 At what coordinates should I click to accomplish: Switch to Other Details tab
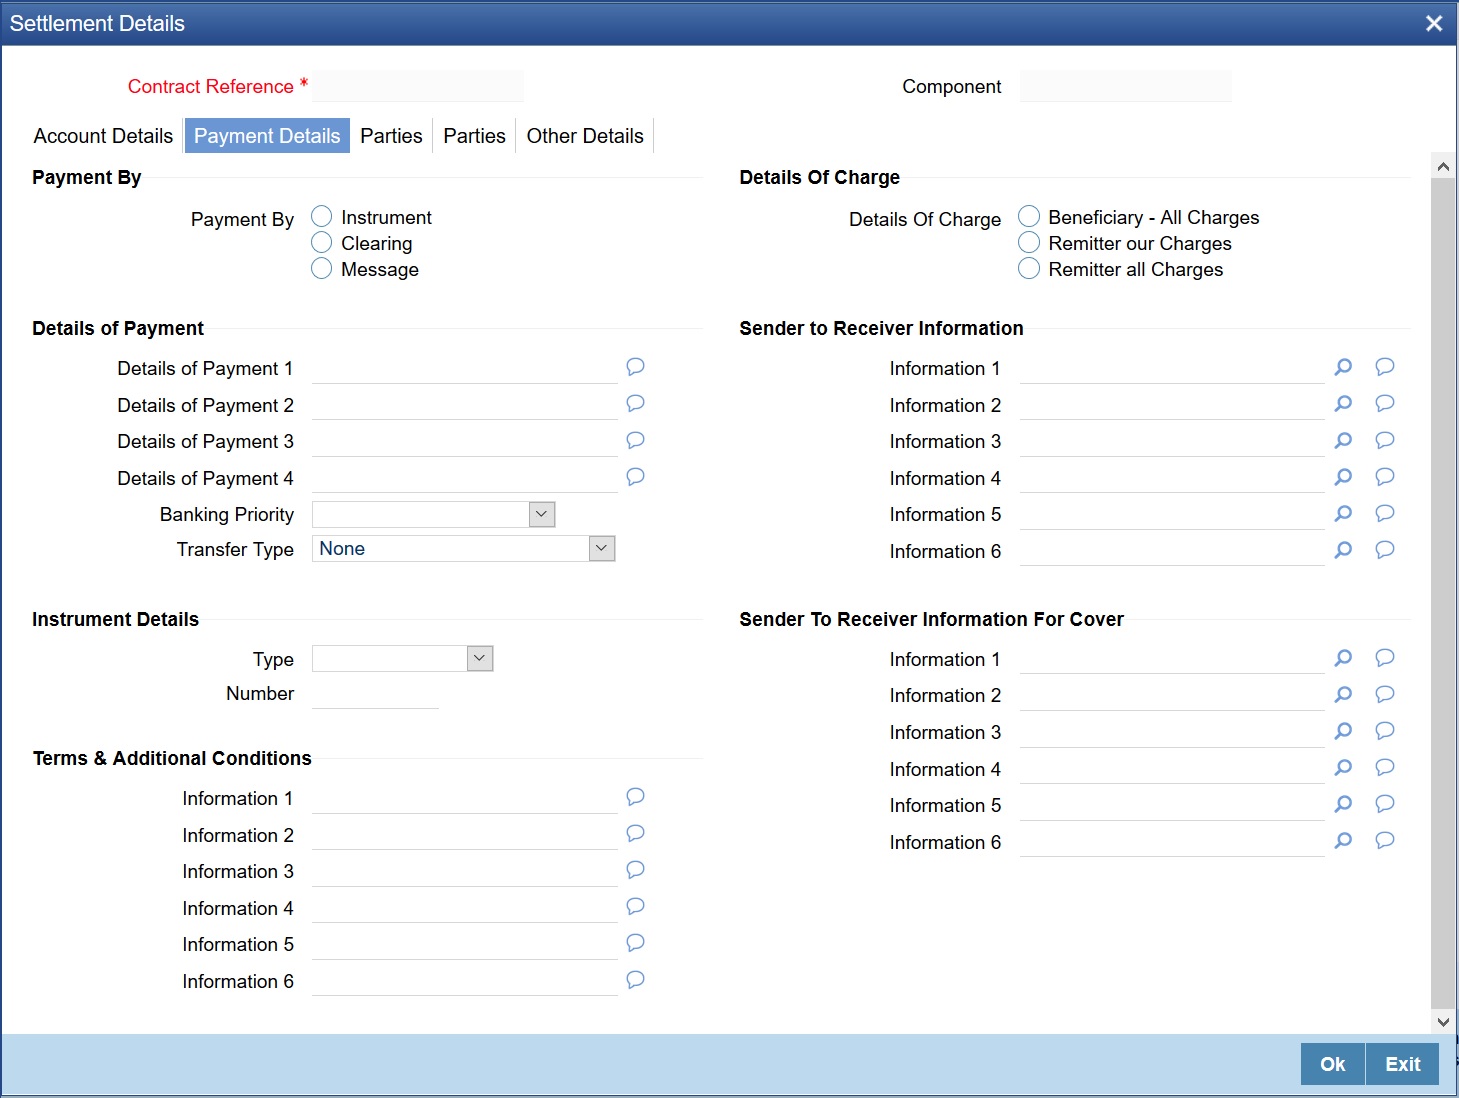(585, 136)
